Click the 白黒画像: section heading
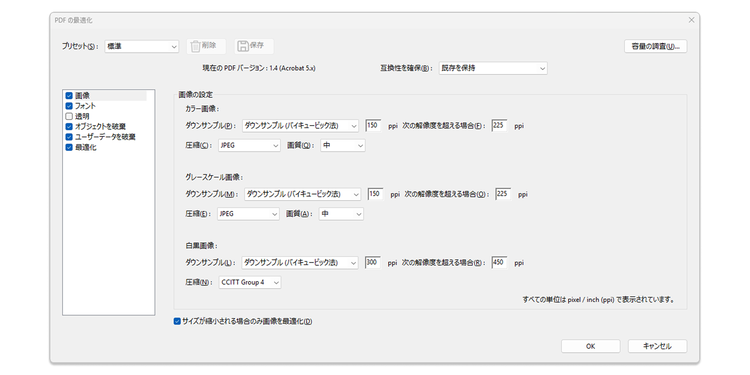The width and height of the screenshot is (750, 375). [201, 246]
